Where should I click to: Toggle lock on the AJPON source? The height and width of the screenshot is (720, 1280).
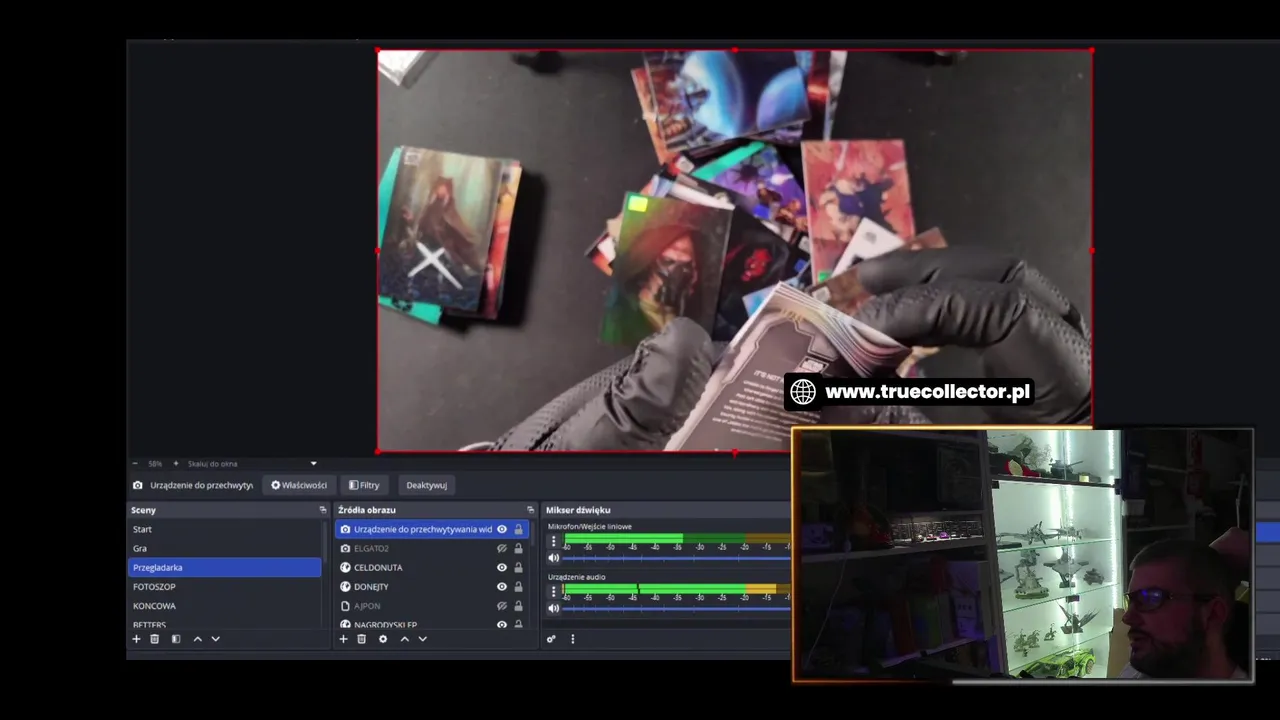pos(518,605)
